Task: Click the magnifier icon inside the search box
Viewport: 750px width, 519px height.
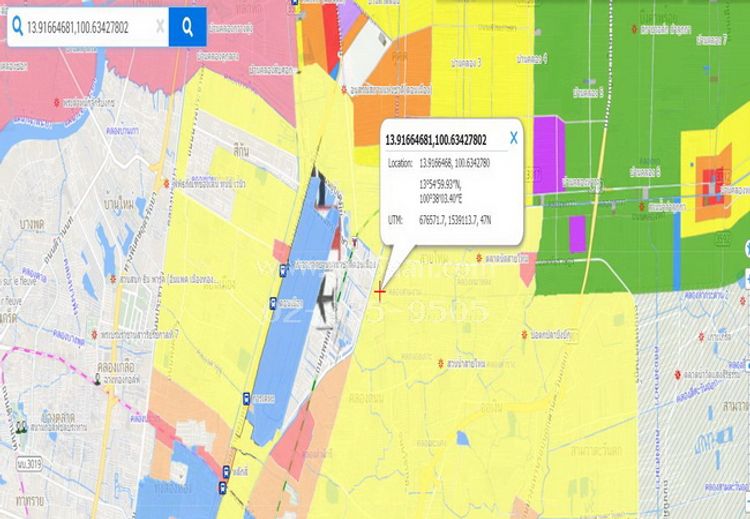Action: 17,28
